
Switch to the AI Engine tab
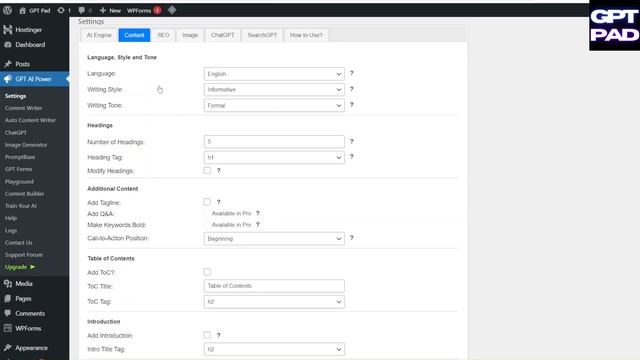tap(99, 35)
